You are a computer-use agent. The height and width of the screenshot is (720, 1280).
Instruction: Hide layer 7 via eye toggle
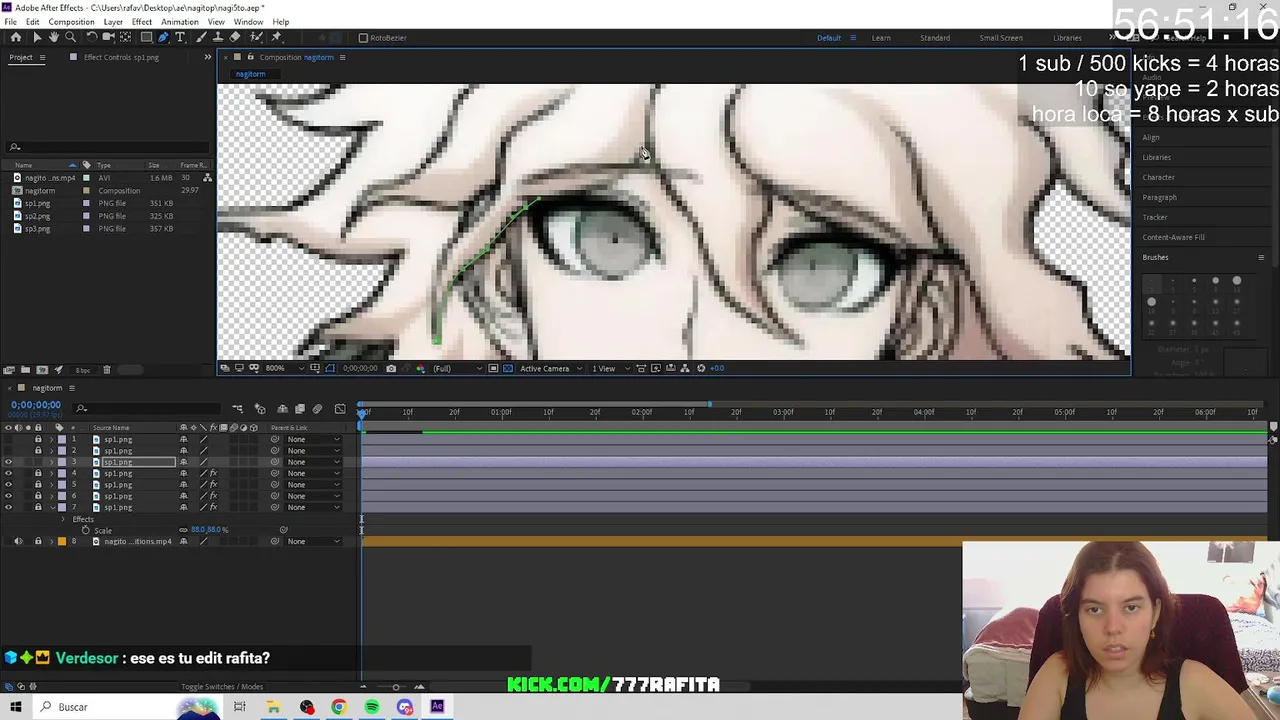coord(8,507)
